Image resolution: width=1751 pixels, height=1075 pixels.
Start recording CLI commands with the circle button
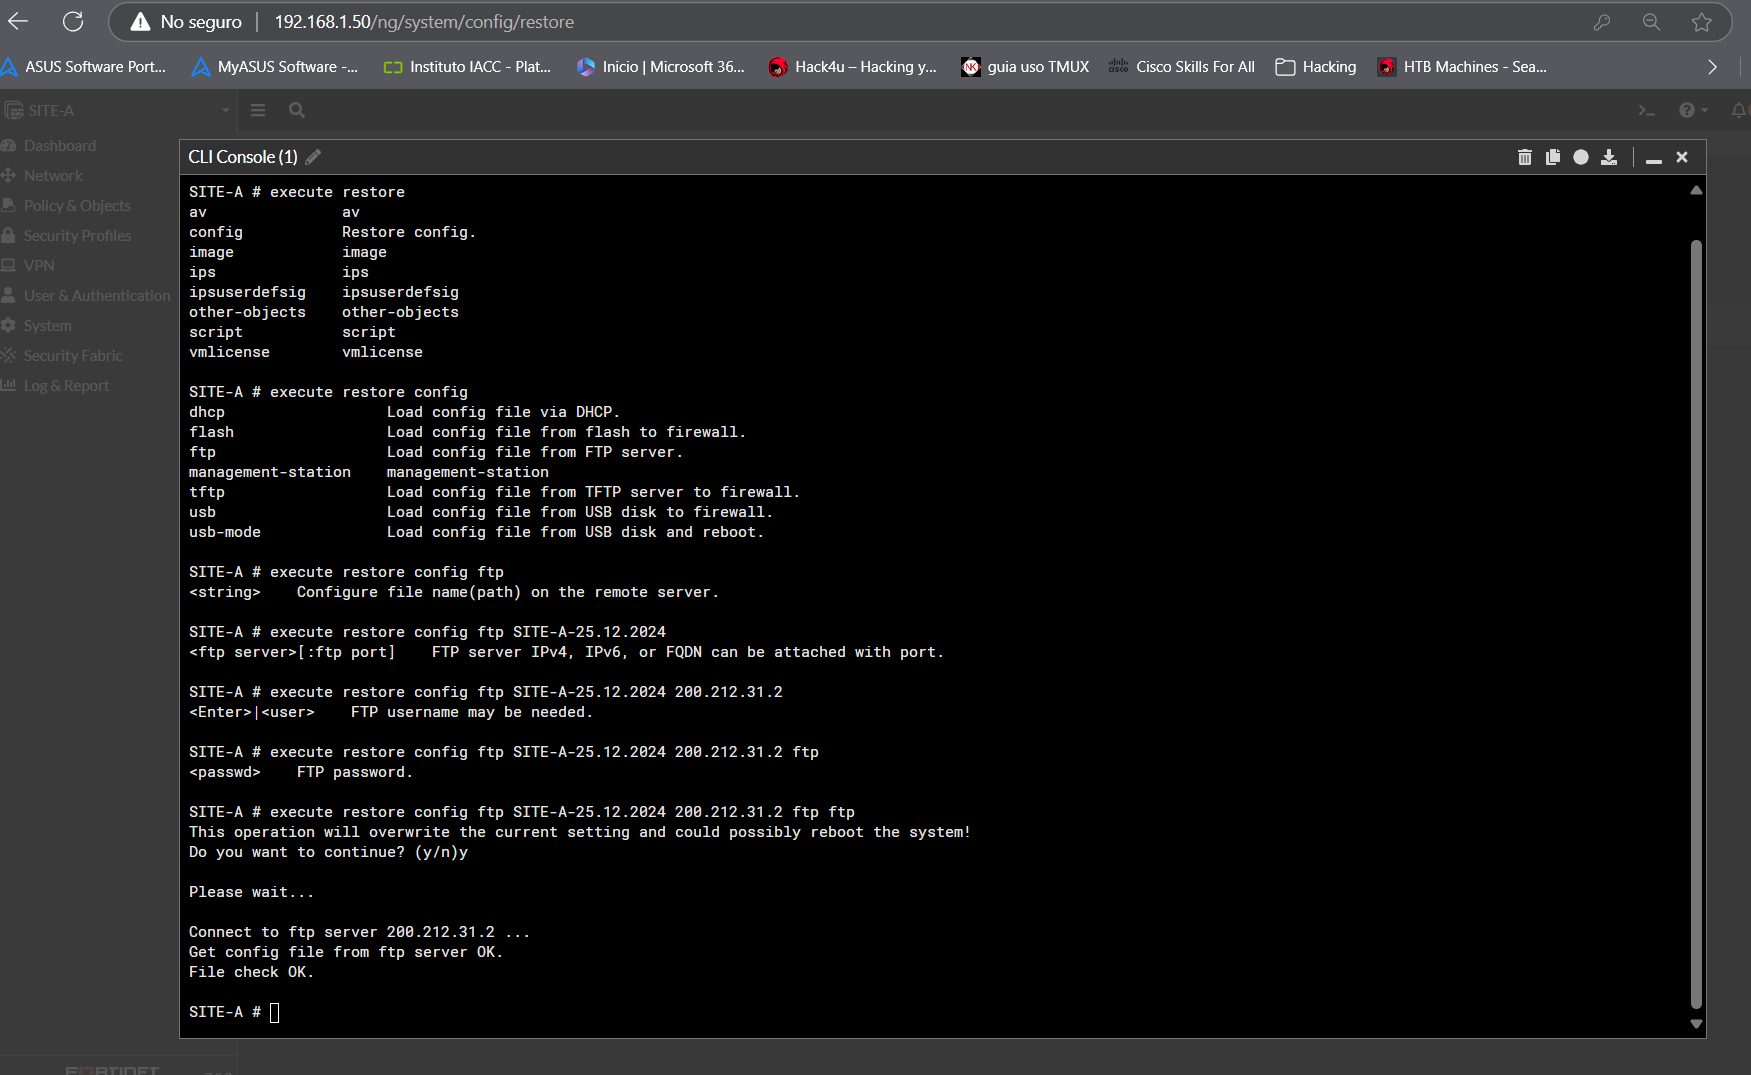(x=1580, y=157)
